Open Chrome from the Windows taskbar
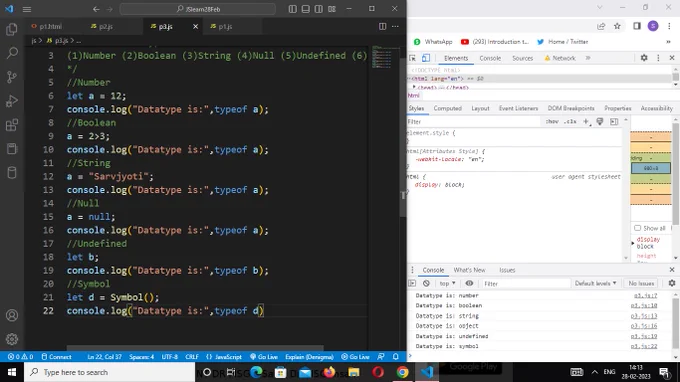Image resolution: width=680 pixels, height=382 pixels. tap(402, 372)
